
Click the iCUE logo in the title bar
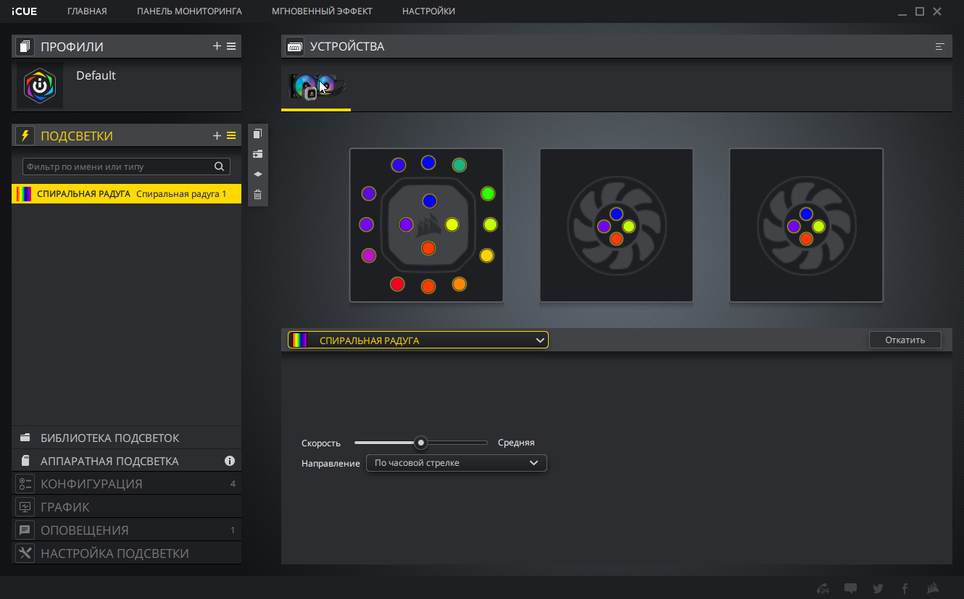[24, 11]
